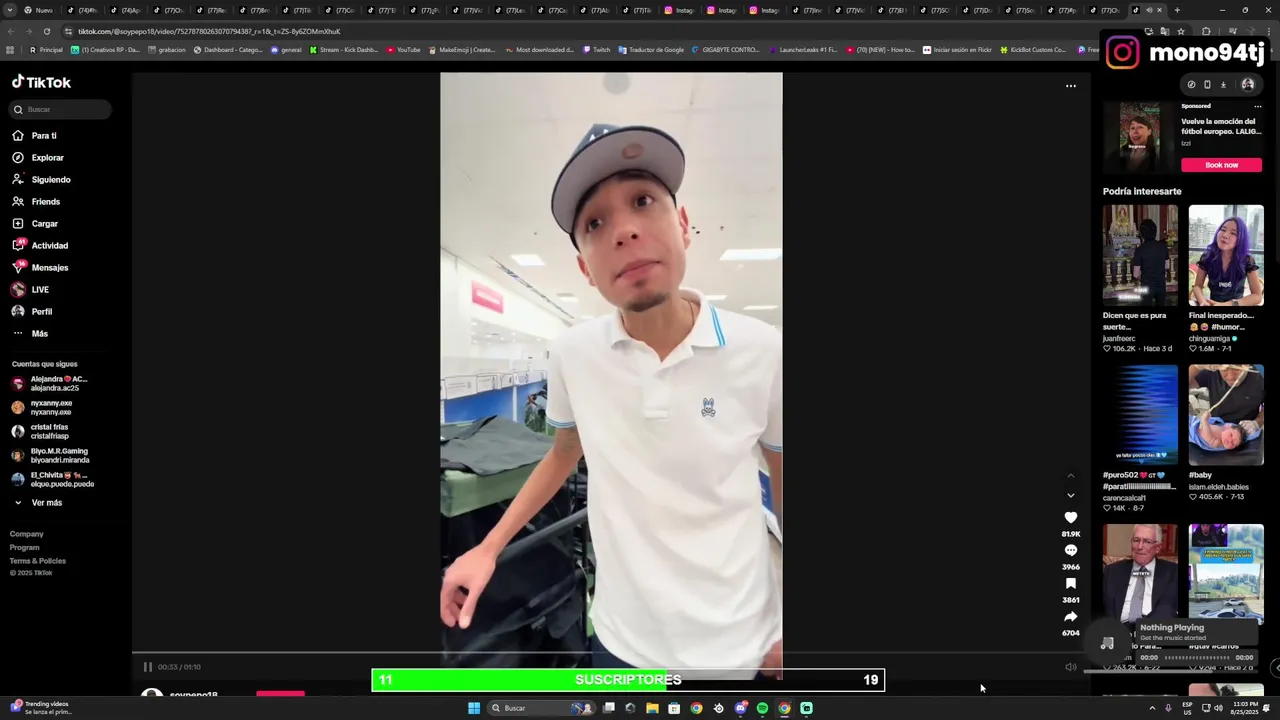Viewport: 1280px width, 720px height.
Task: Click the browser address bar URL
Action: click(x=209, y=31)
